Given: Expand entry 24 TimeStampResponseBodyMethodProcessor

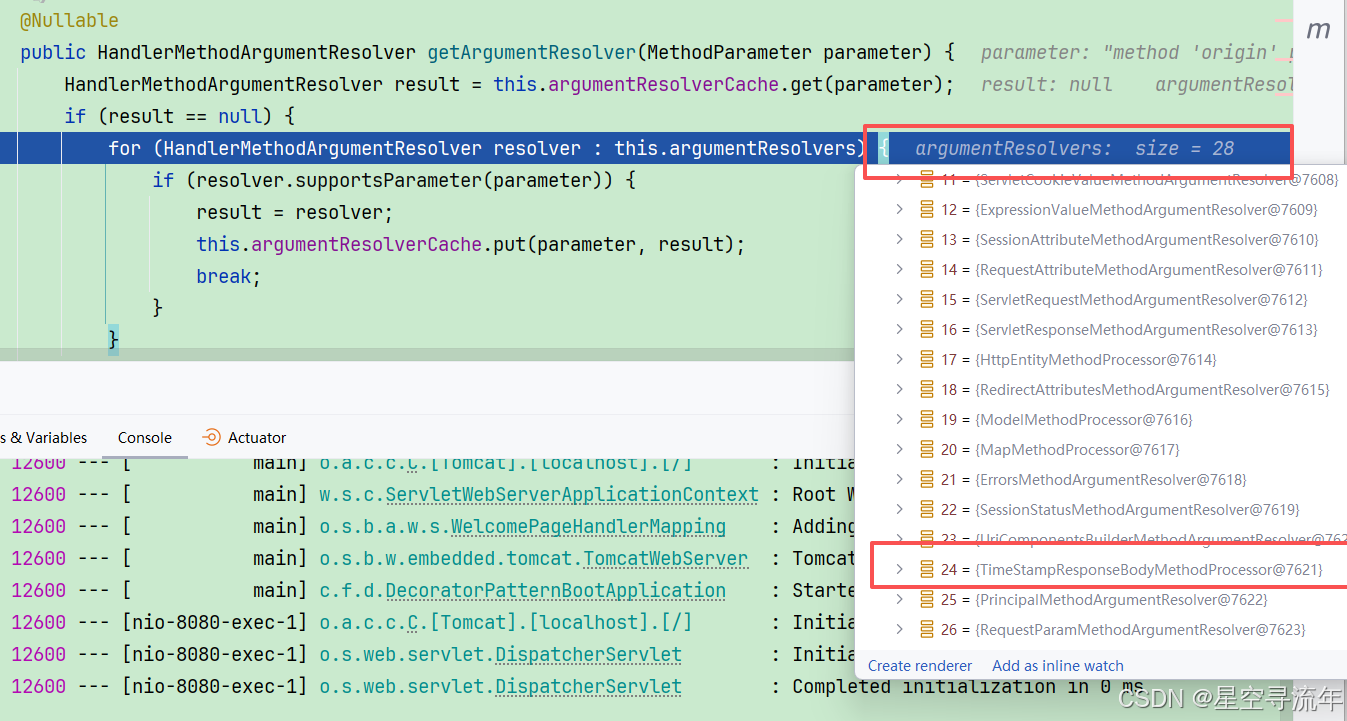Looking at the screenshot, I should pyautogui.click(x=899, y=569).
